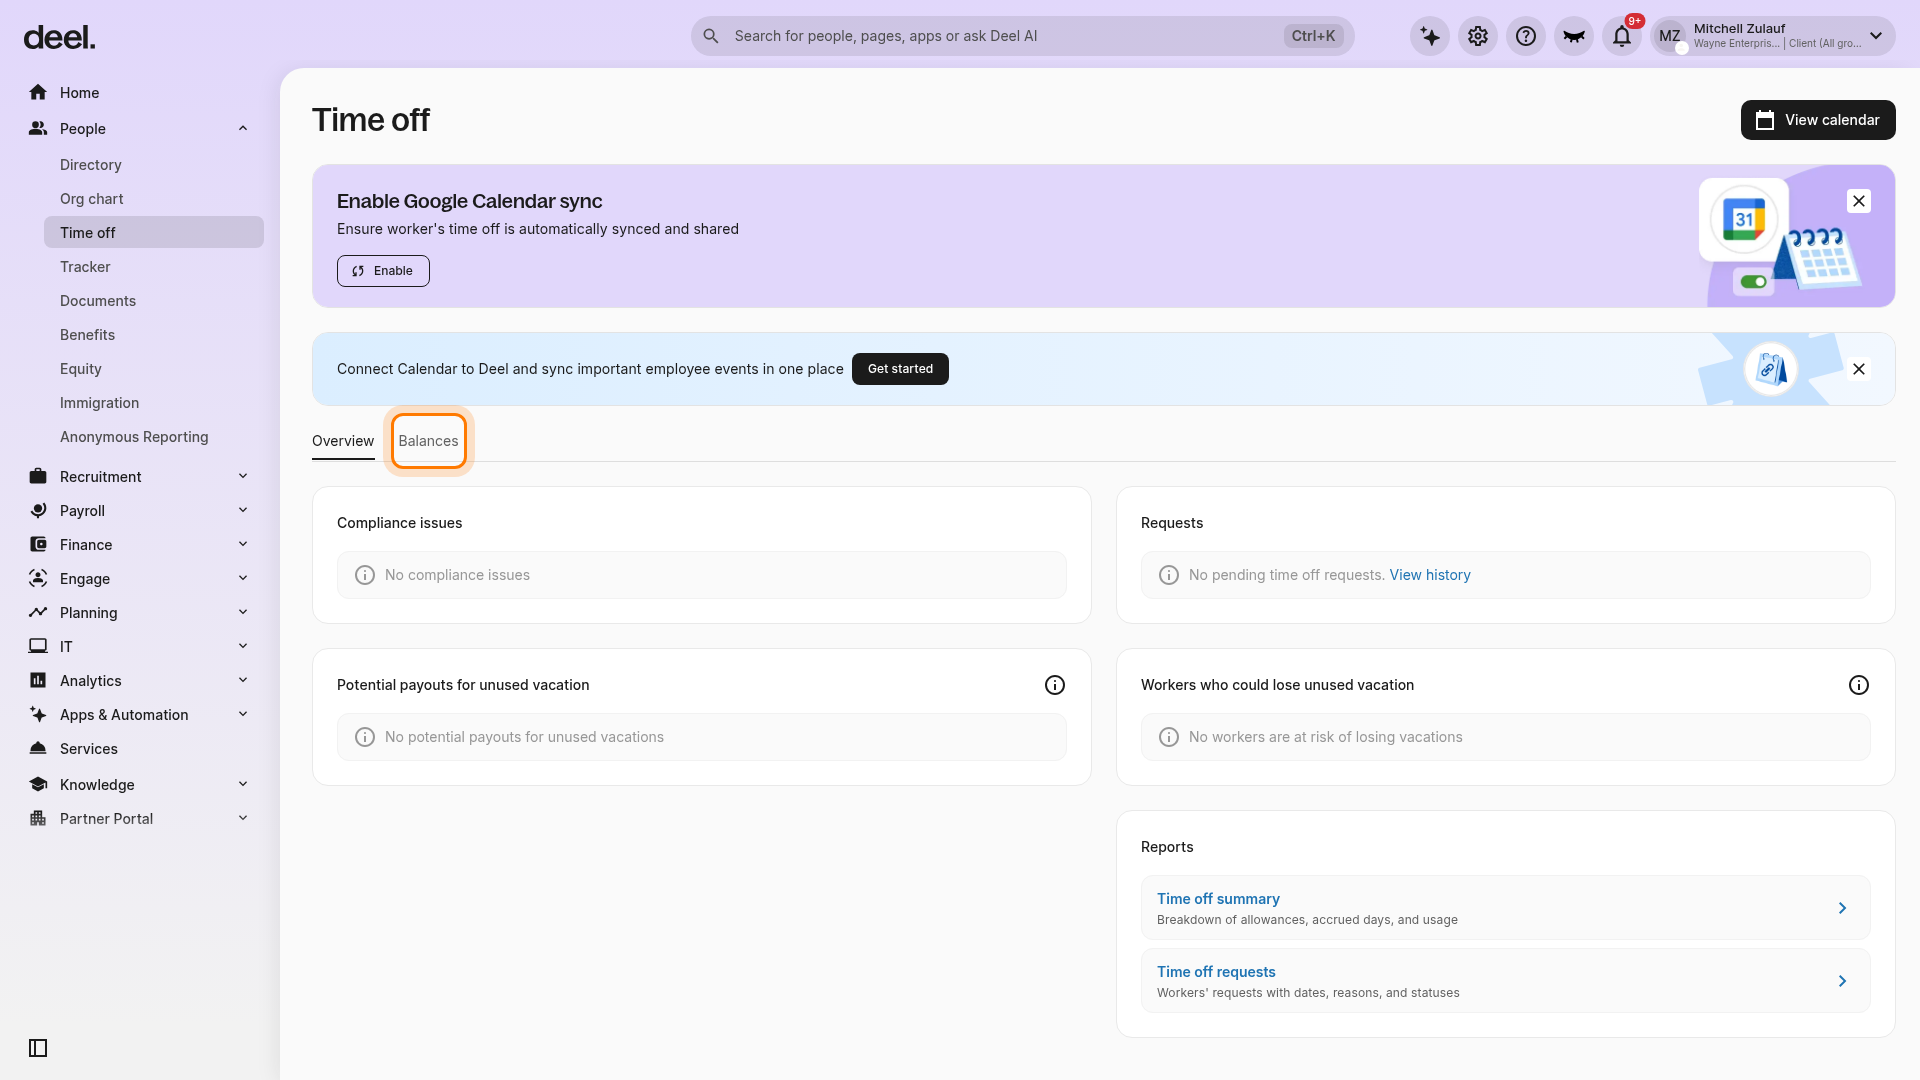This screenshot has width=1920, height=1080.
Task: Expand the Recruitment section chevron
Action: (243, 476)
